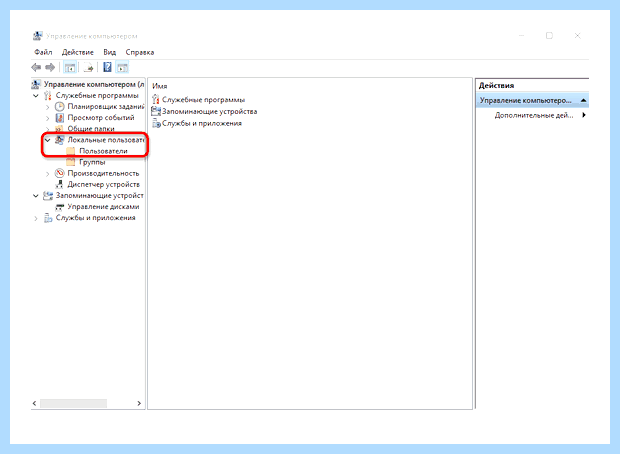Image resolution: width=620 pixels, height=454 pixels.
Task: Expand the Общие папки node
Action: coord(47,129)
